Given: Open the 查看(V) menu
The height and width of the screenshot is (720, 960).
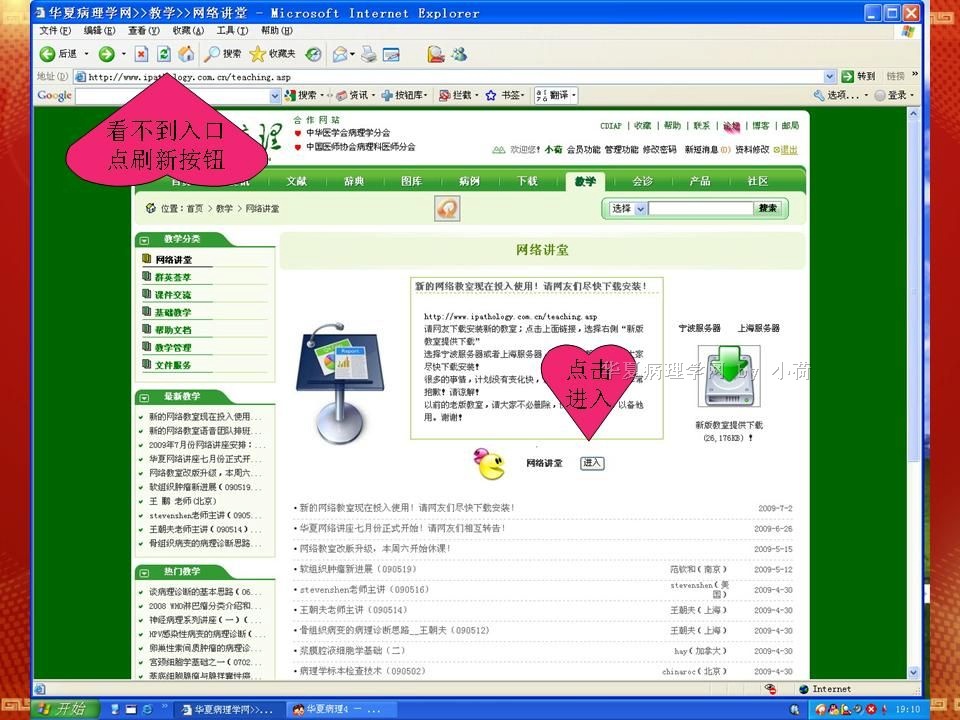Looking at the screenshot, I should coord(143,31).
